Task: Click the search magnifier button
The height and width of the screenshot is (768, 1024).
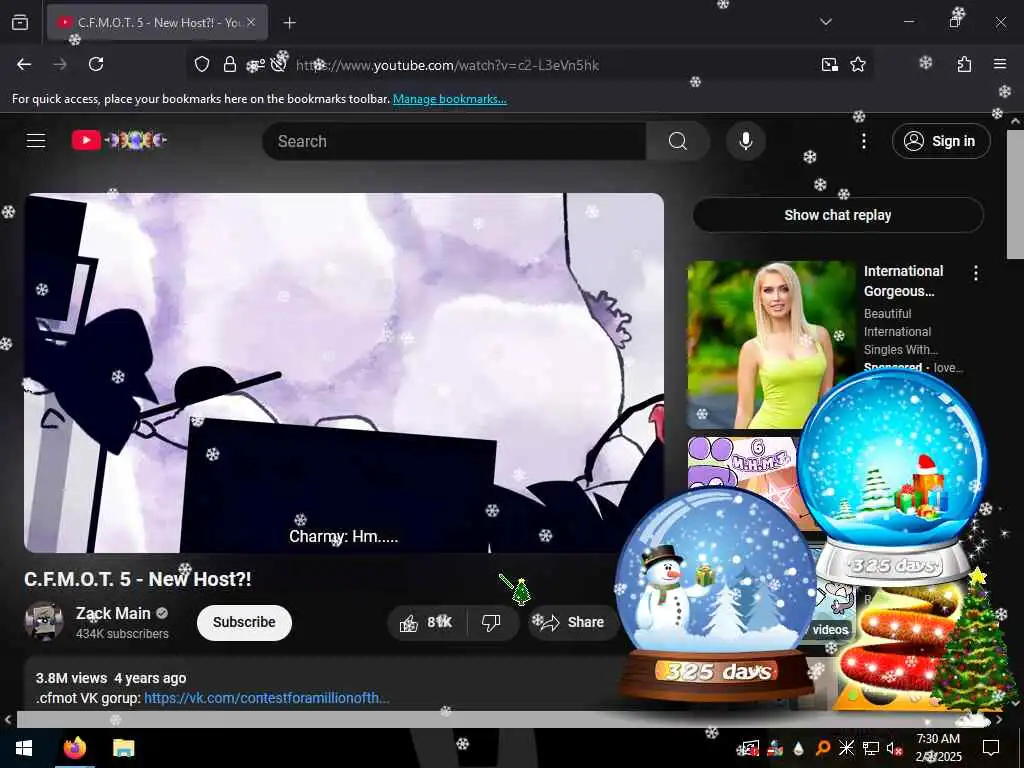Action: pyautogui.click(x=678, y=141)
